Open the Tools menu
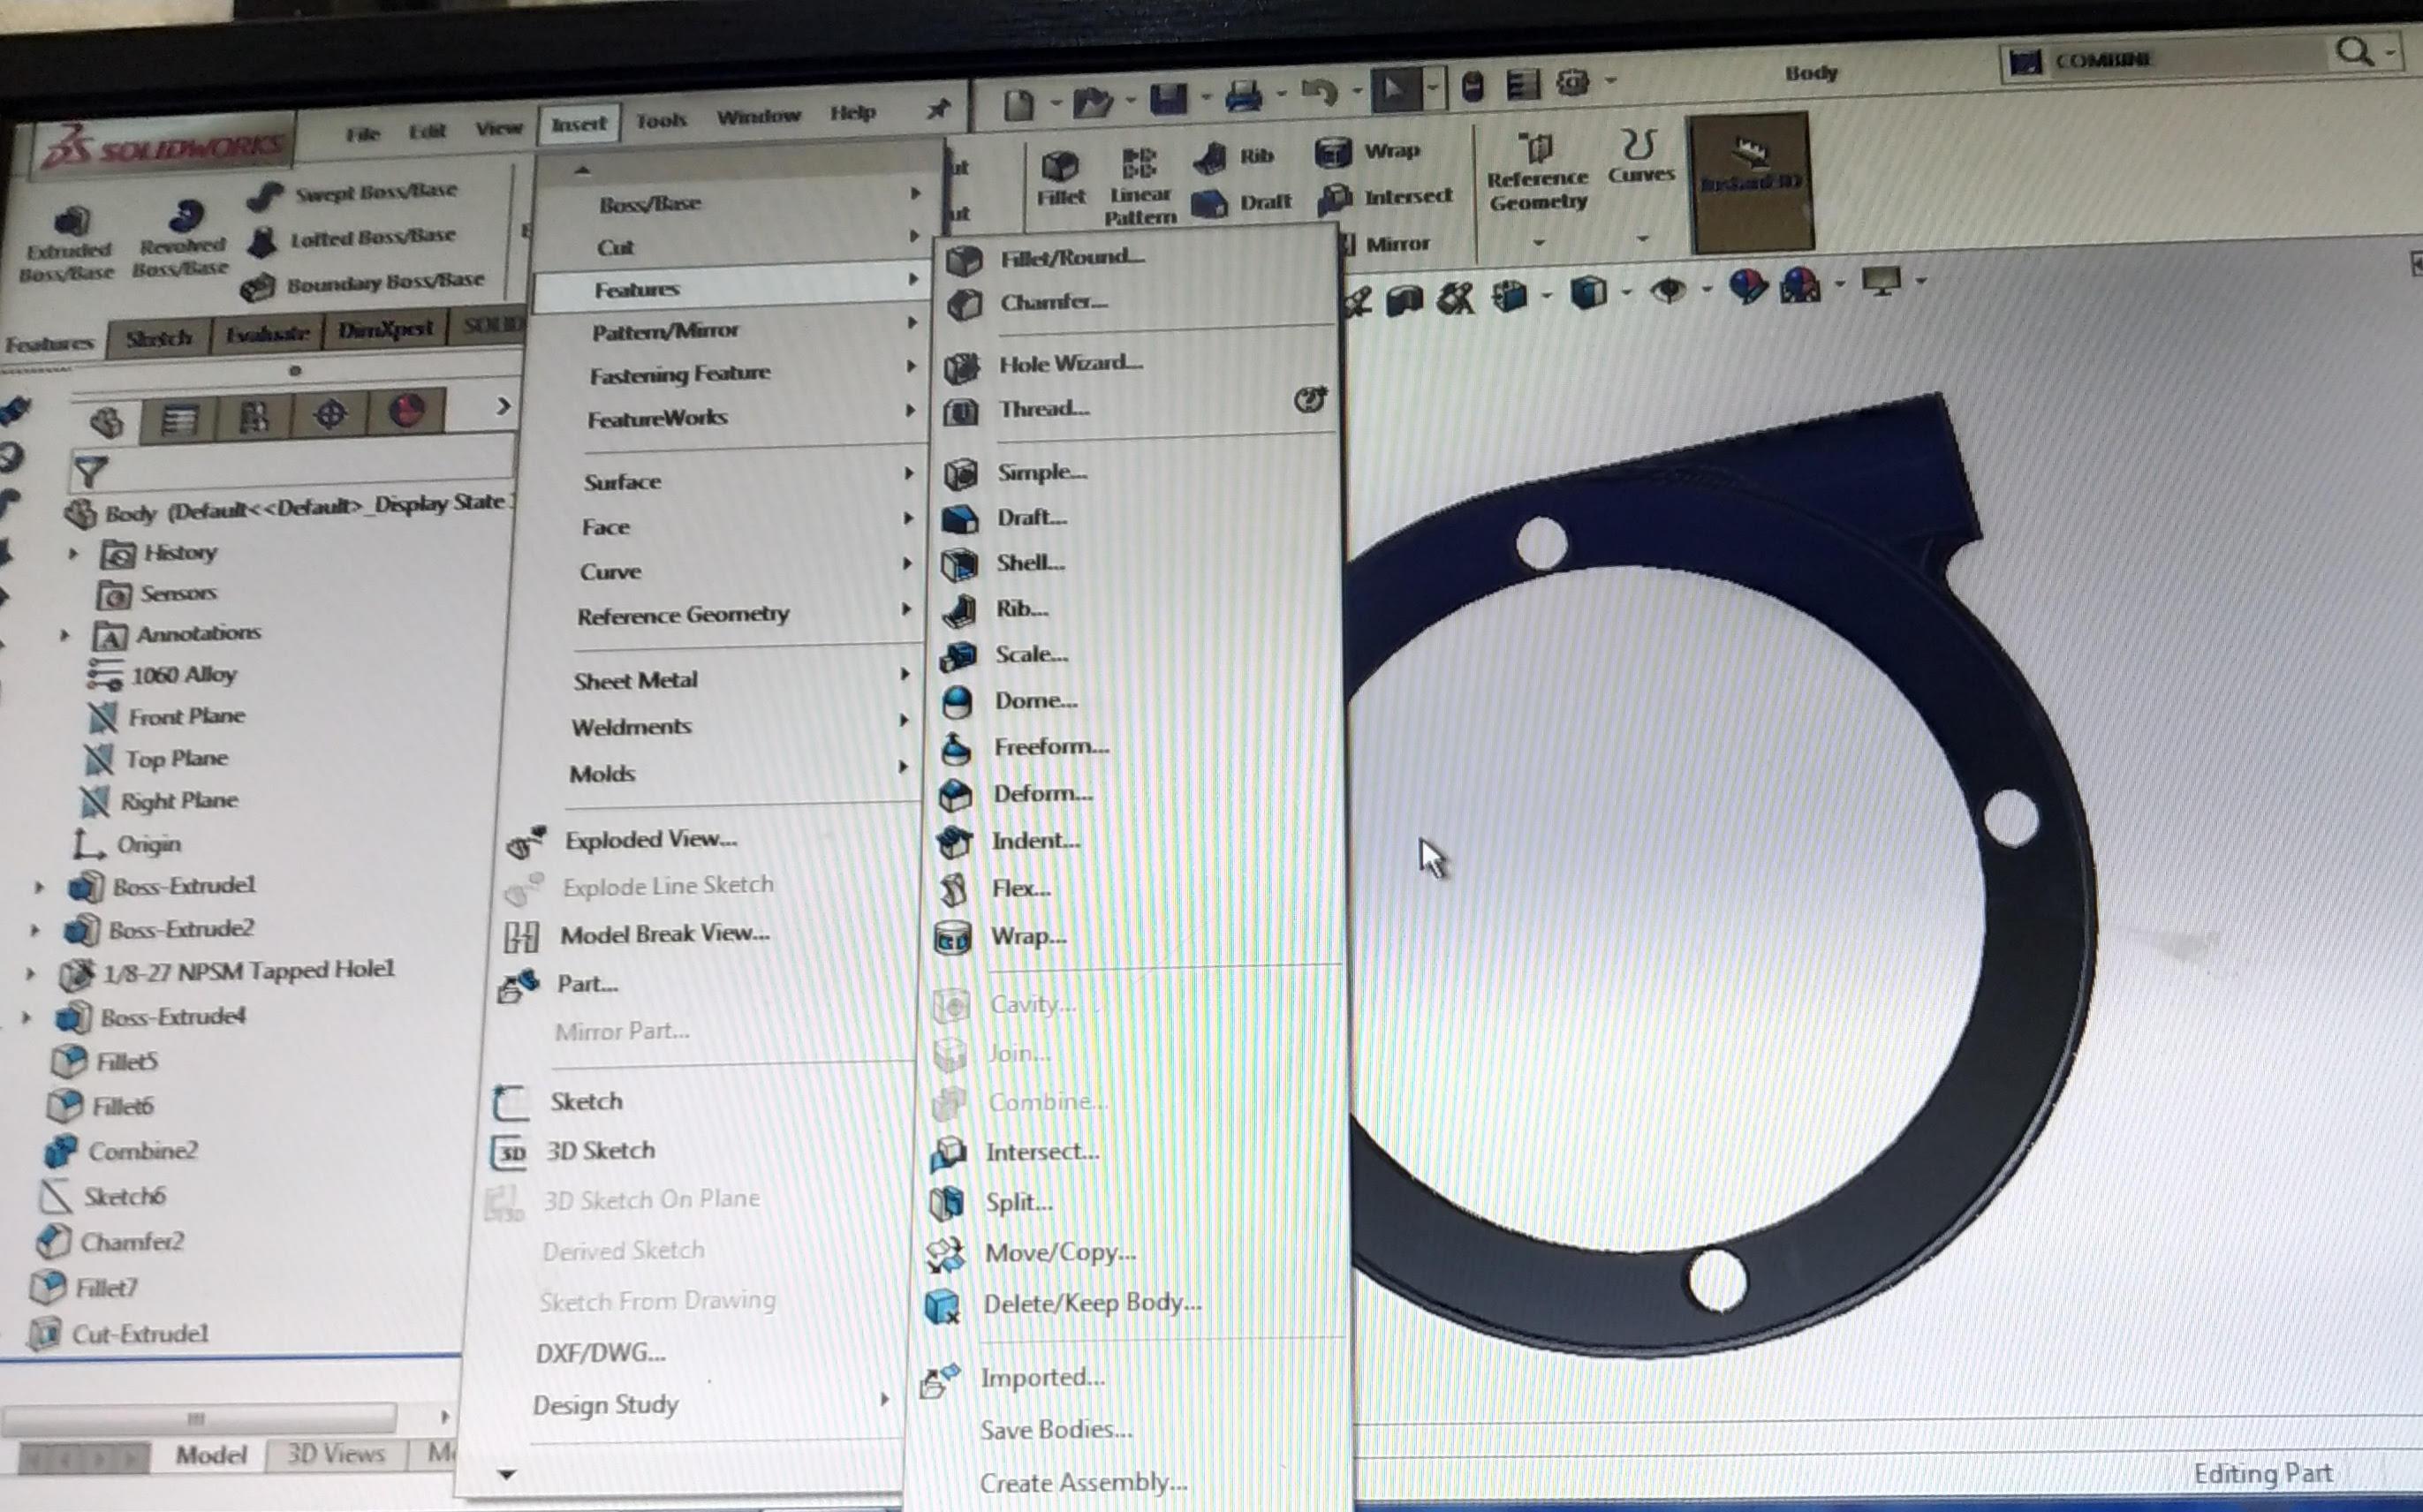Image resolution: width=2423 pixels, height=1512 pixels. (661, 121)
